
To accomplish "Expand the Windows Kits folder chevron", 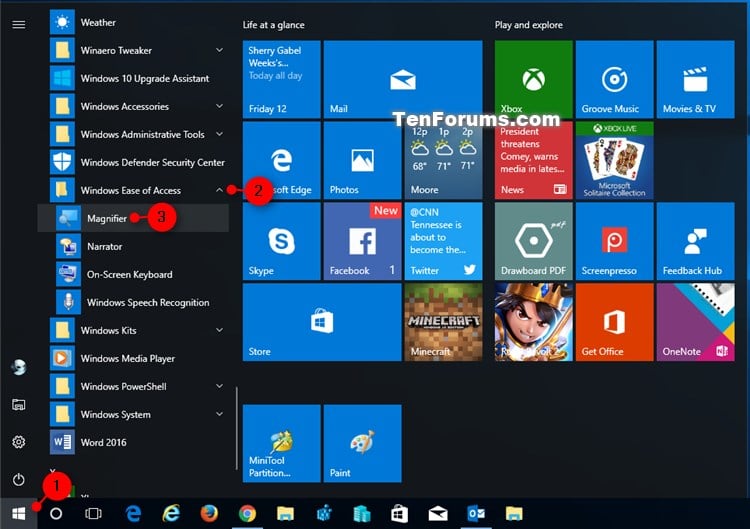I will [x=219, y=330].
